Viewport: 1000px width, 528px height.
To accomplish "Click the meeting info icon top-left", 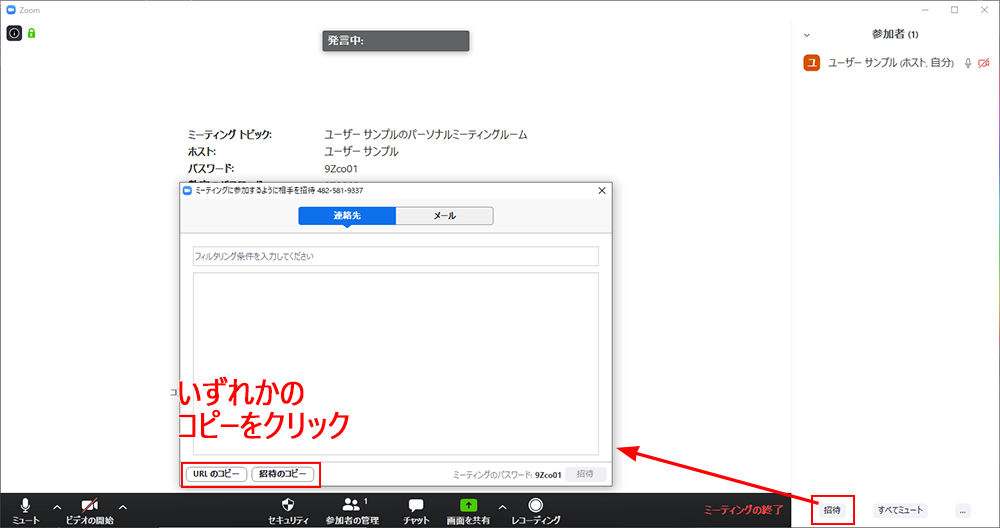I will (x=15, y=33).
